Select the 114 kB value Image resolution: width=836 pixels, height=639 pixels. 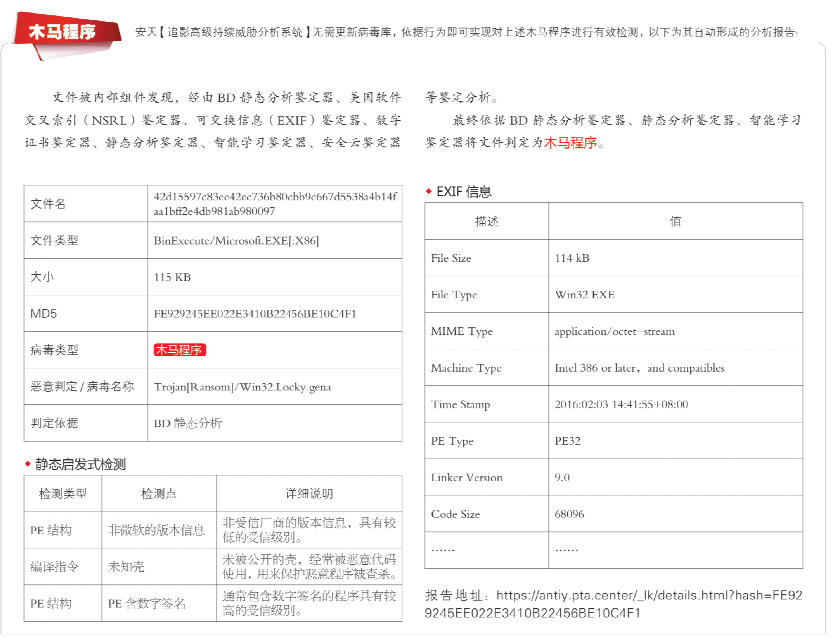click(x=572, y=258)
